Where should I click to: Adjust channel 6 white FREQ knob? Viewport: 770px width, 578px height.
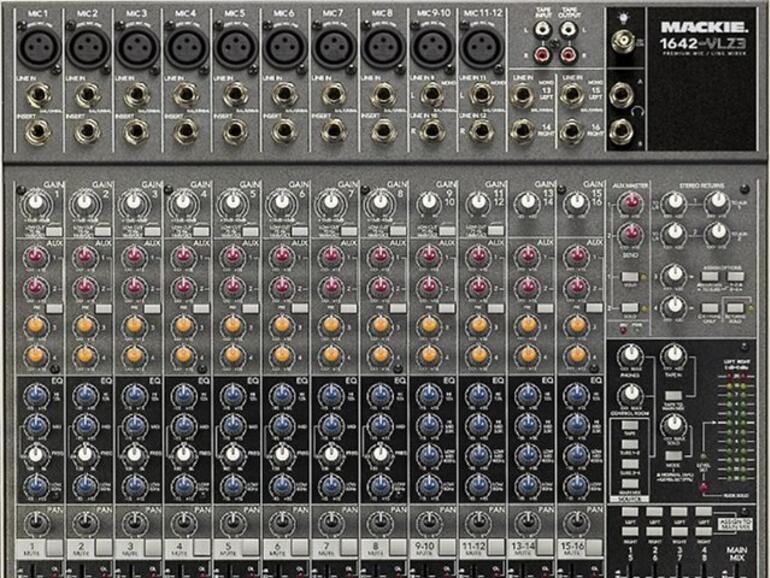tap(282, 455)
